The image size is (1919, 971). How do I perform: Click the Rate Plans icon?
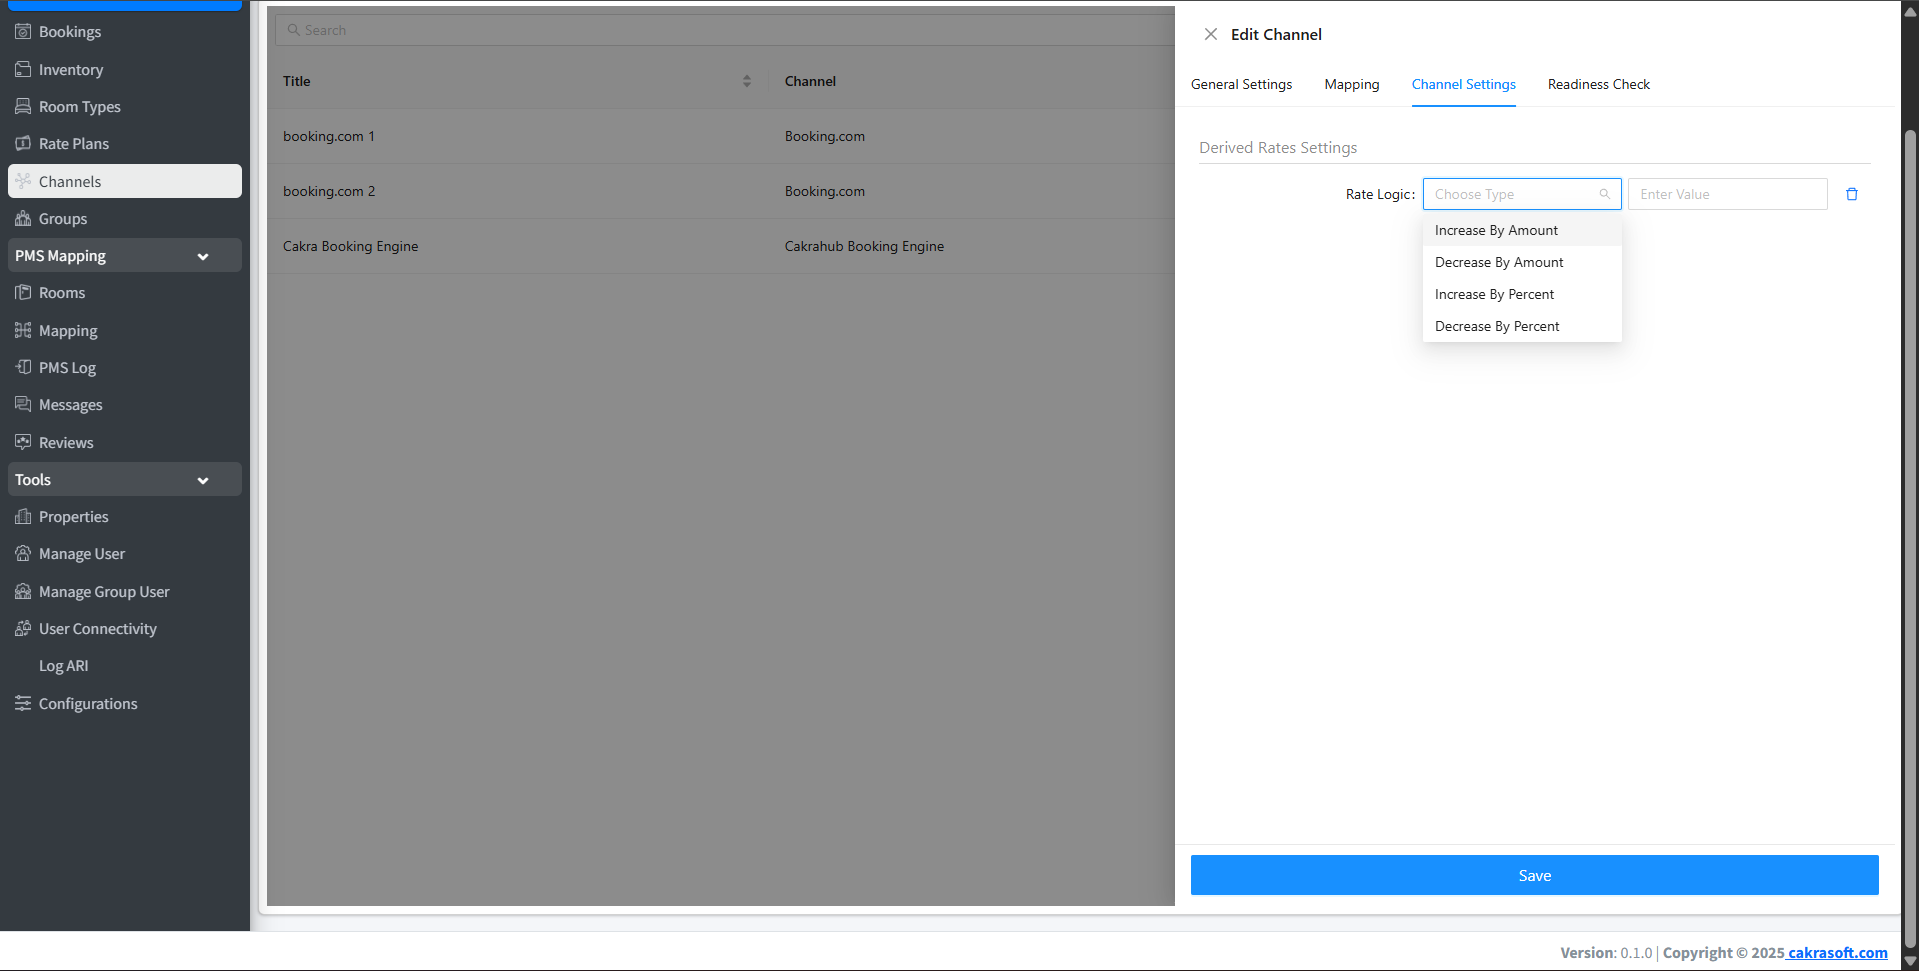click(23, 144)
